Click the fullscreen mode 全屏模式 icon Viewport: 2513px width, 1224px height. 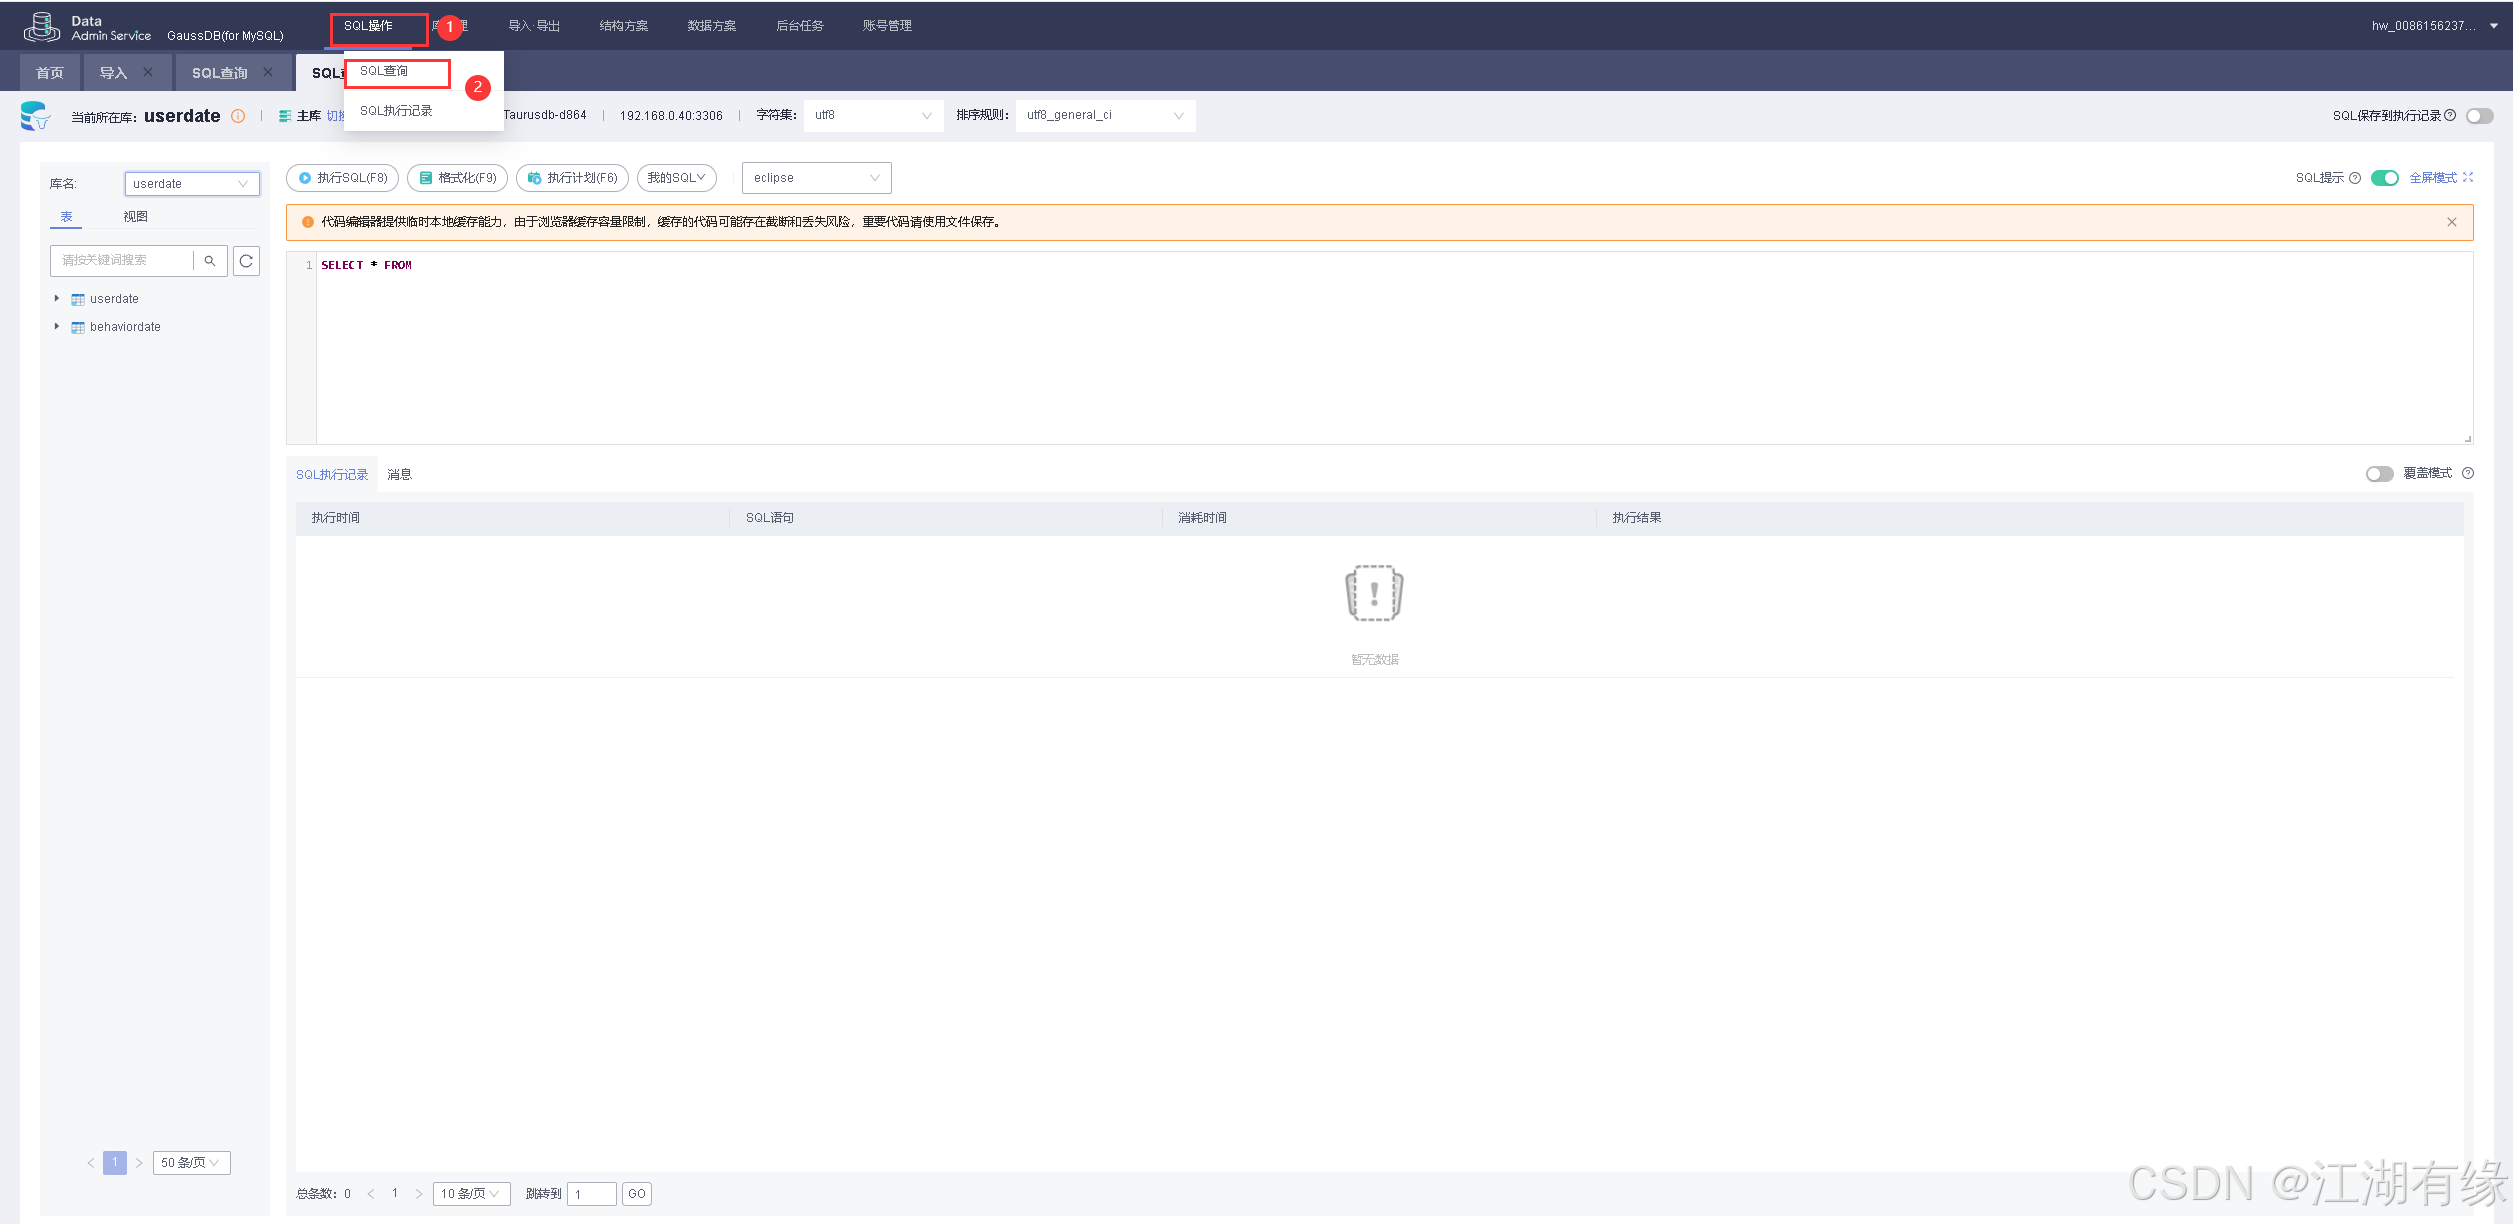click(2468, 178)
